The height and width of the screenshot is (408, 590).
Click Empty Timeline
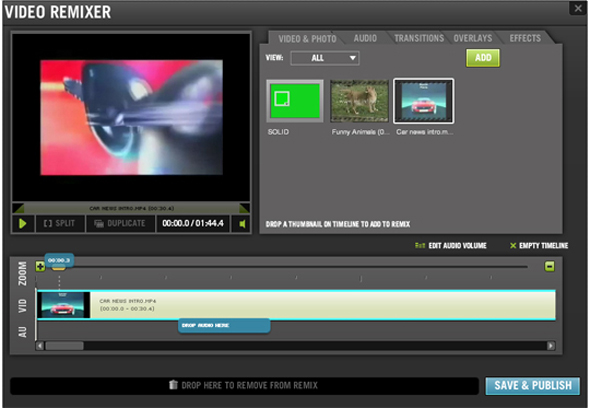pyautogui.click(x=539, y=246)
